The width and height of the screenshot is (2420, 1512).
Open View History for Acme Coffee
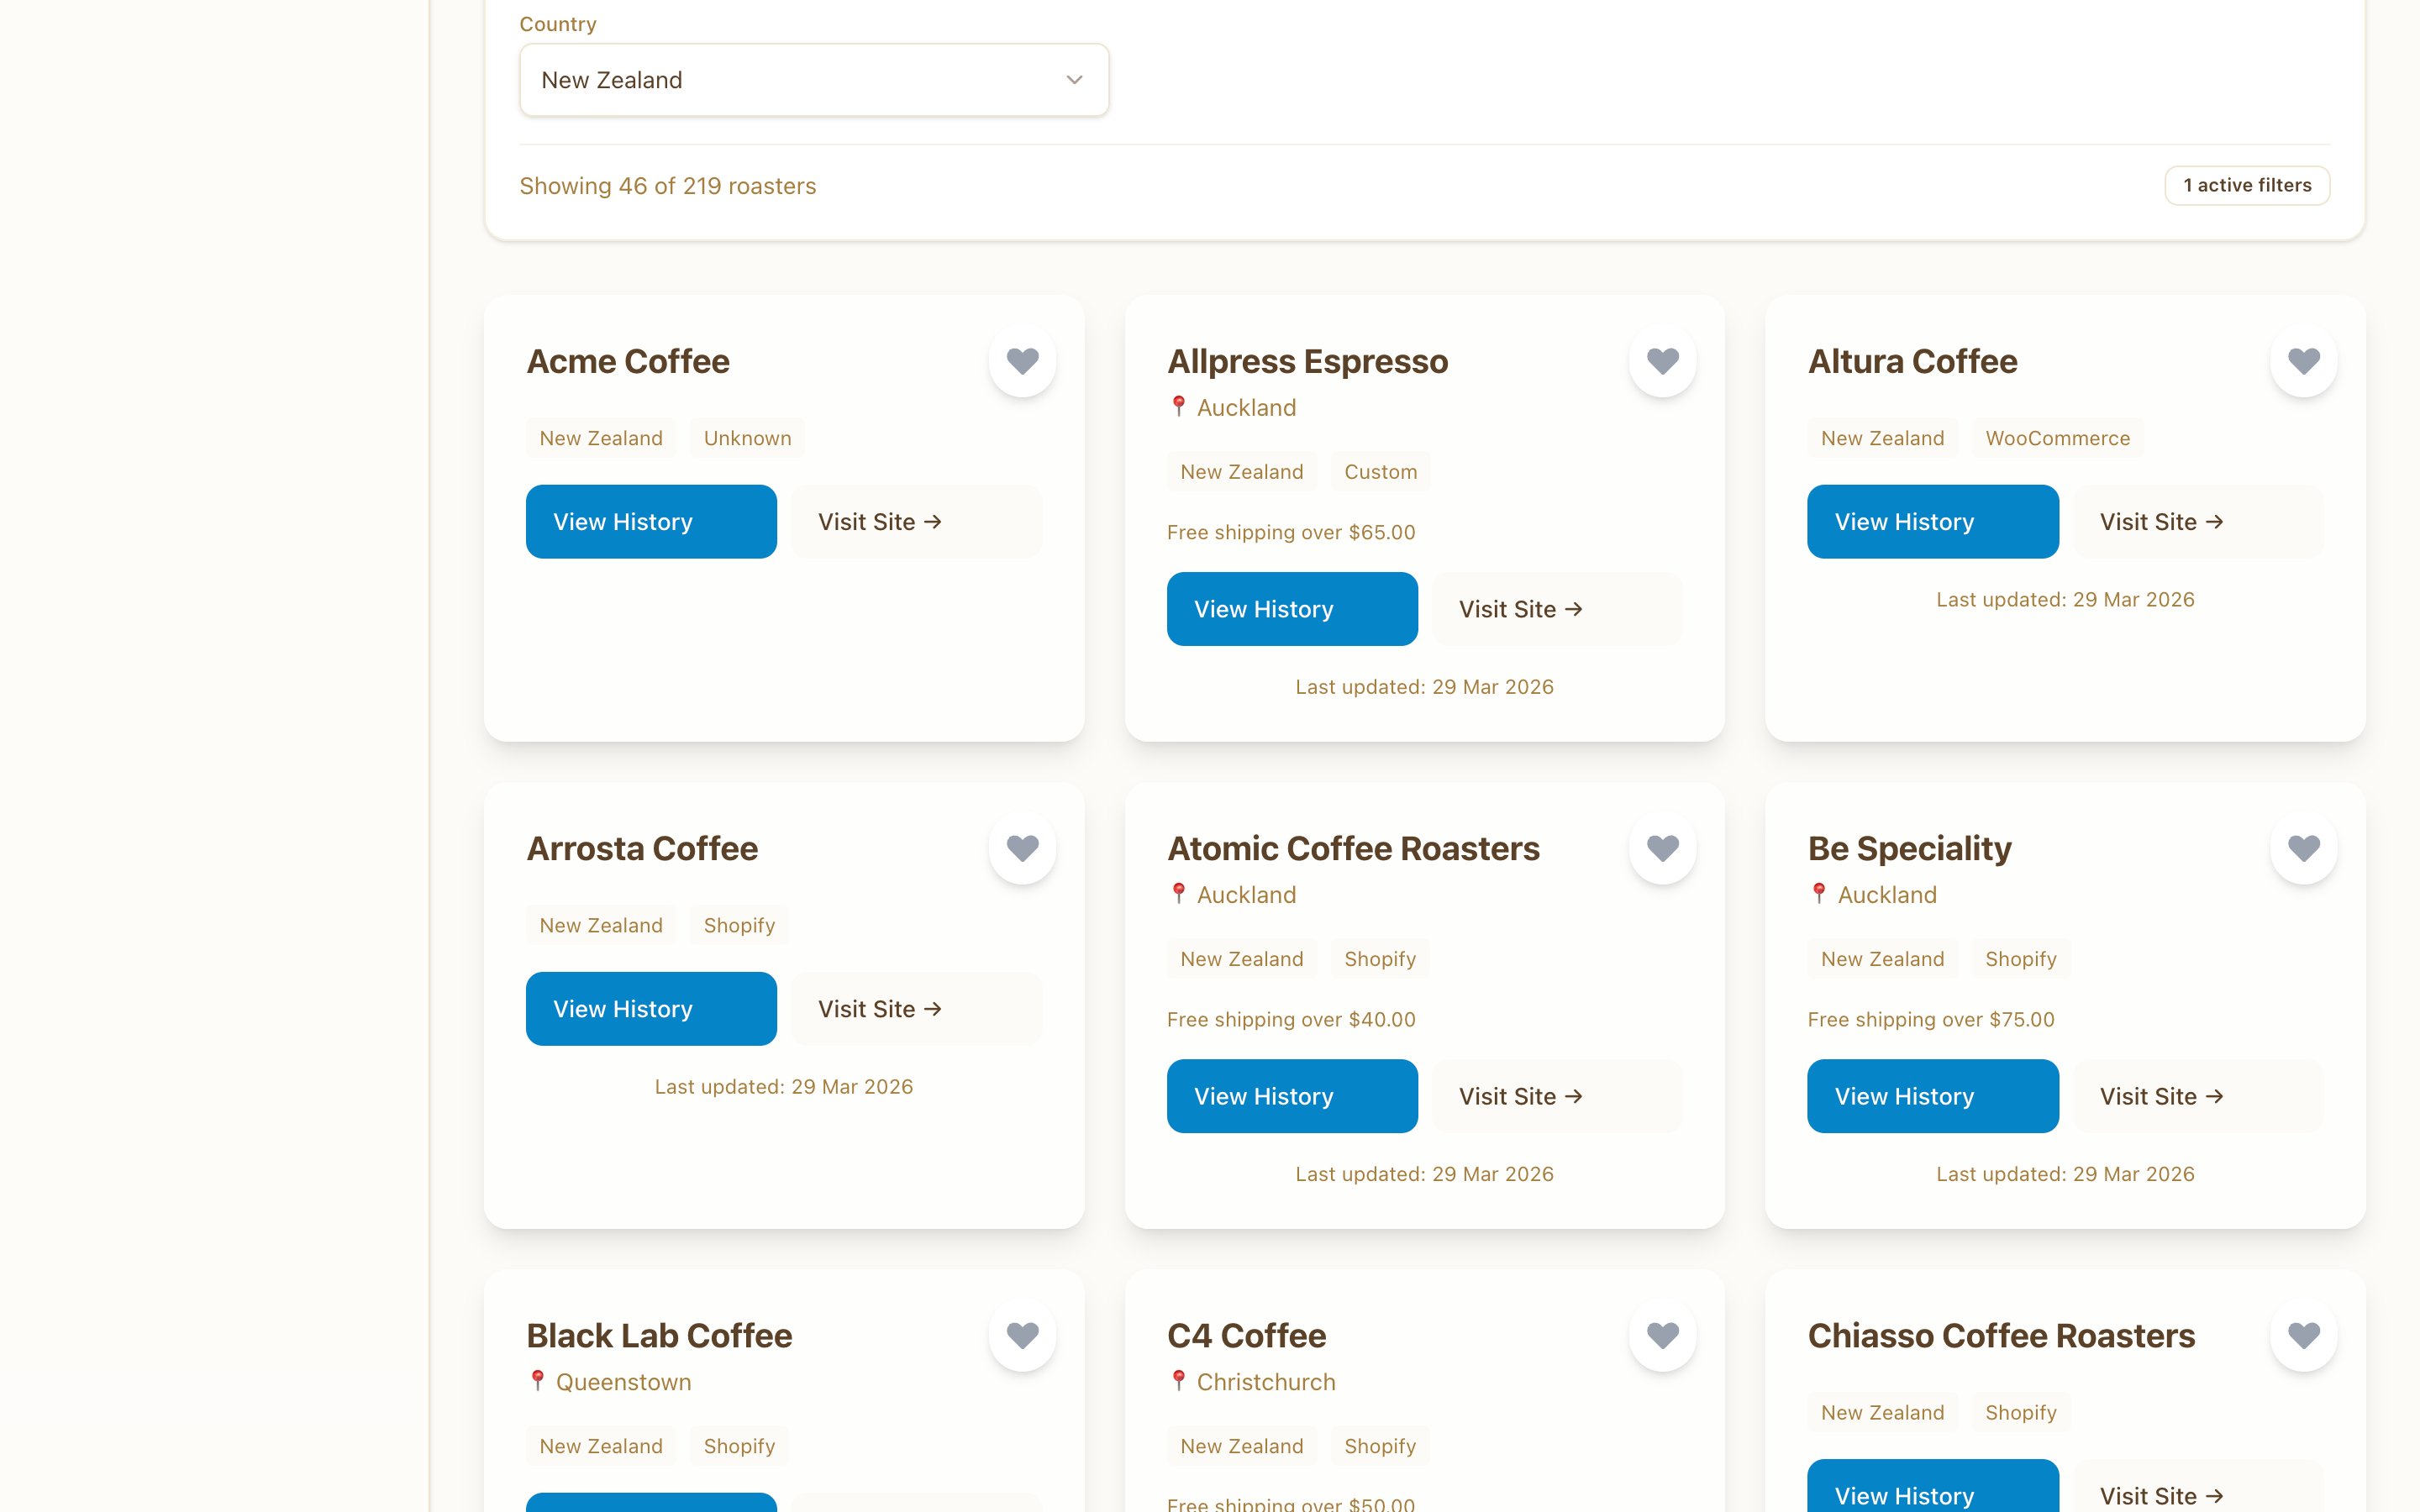click(651, 521)
